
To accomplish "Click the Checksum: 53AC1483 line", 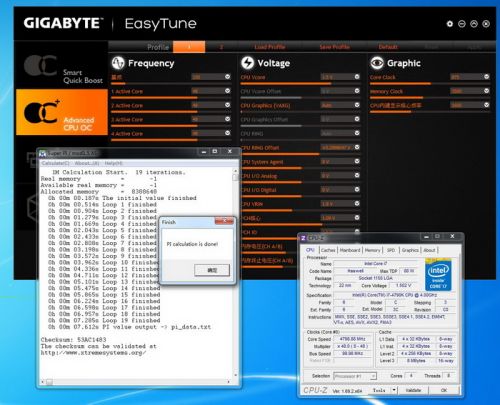I will [73, 340].
